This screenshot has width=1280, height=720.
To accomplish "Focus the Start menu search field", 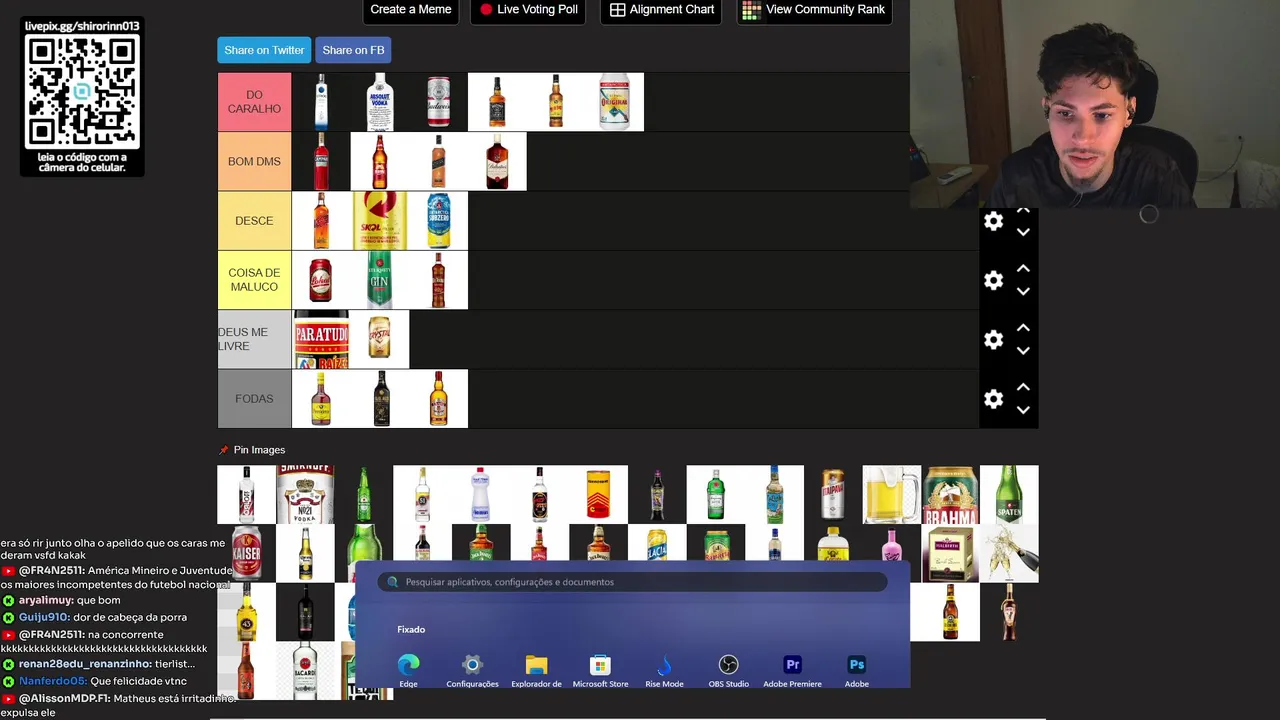I will [633, 582].
